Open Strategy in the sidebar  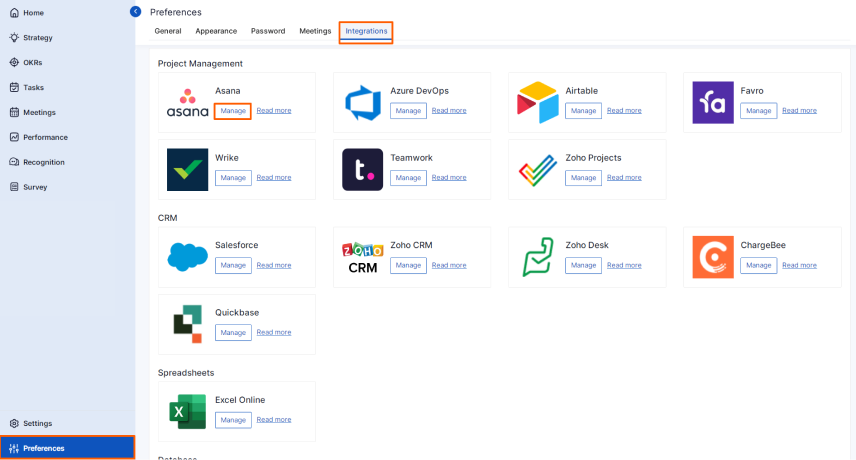tap(38, 38)
